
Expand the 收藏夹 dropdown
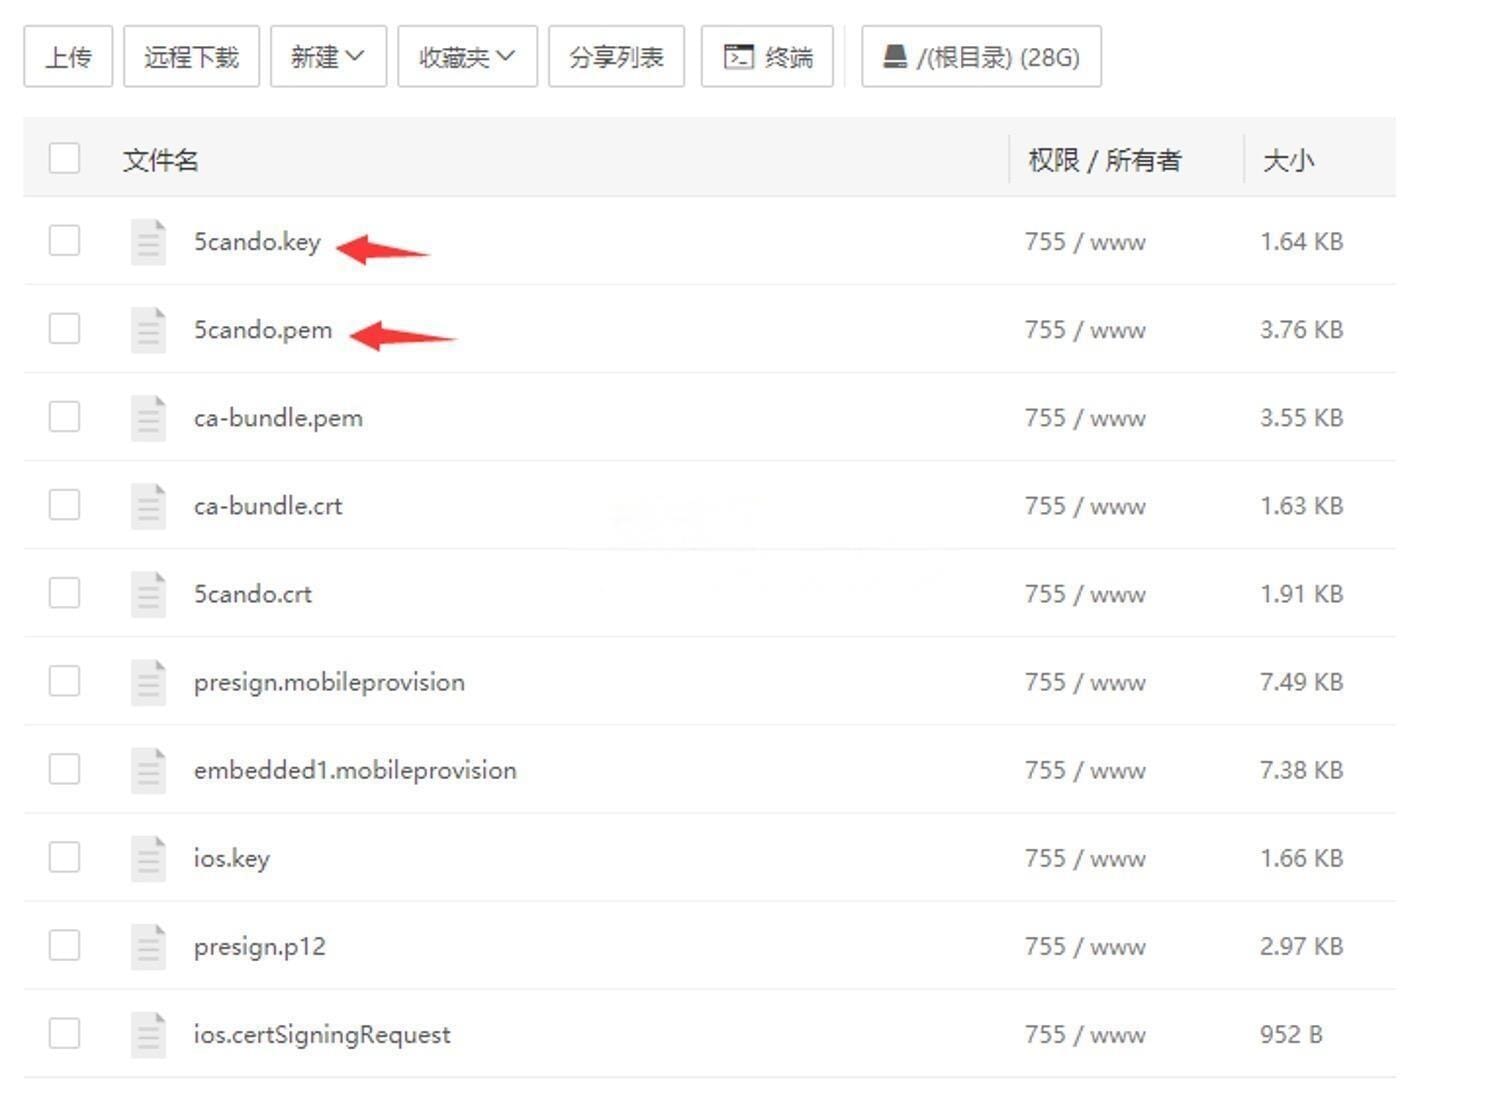coord(467,57)
